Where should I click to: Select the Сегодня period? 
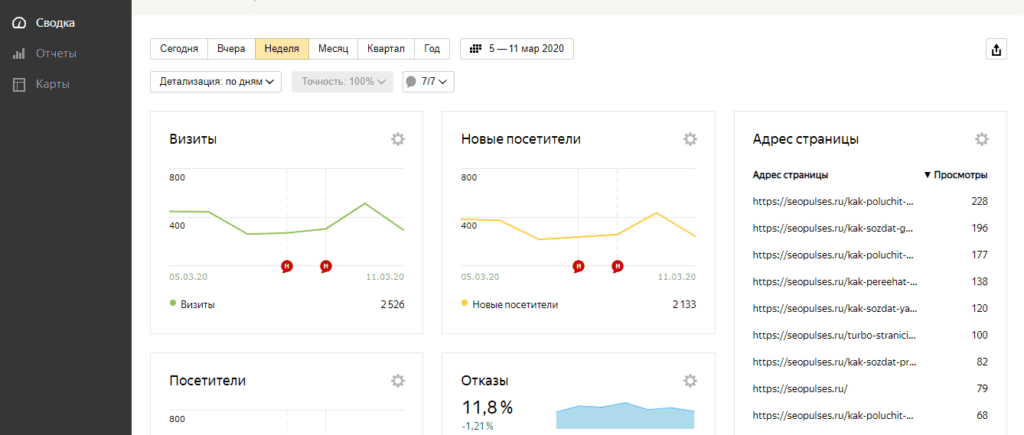(x=179, y=49)
